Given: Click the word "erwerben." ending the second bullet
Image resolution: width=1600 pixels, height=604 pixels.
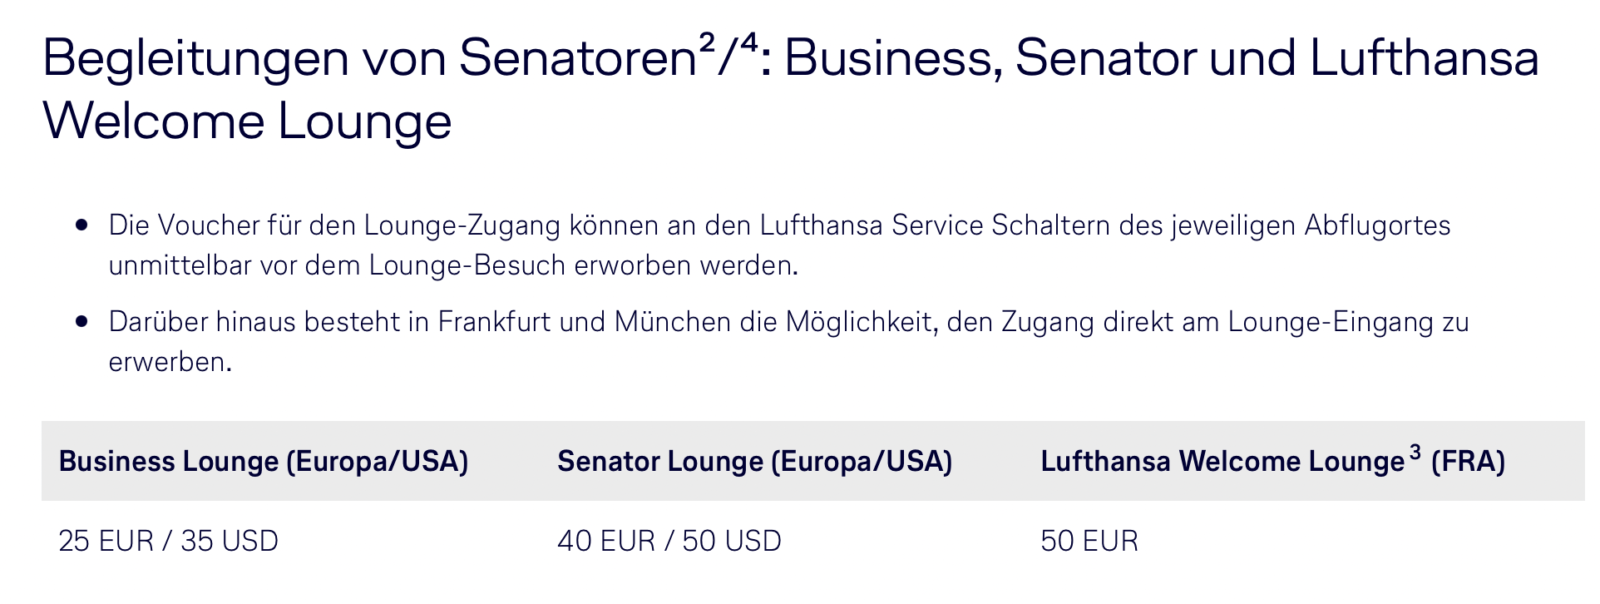Looking at the screenshot, I should pos(170,363).
